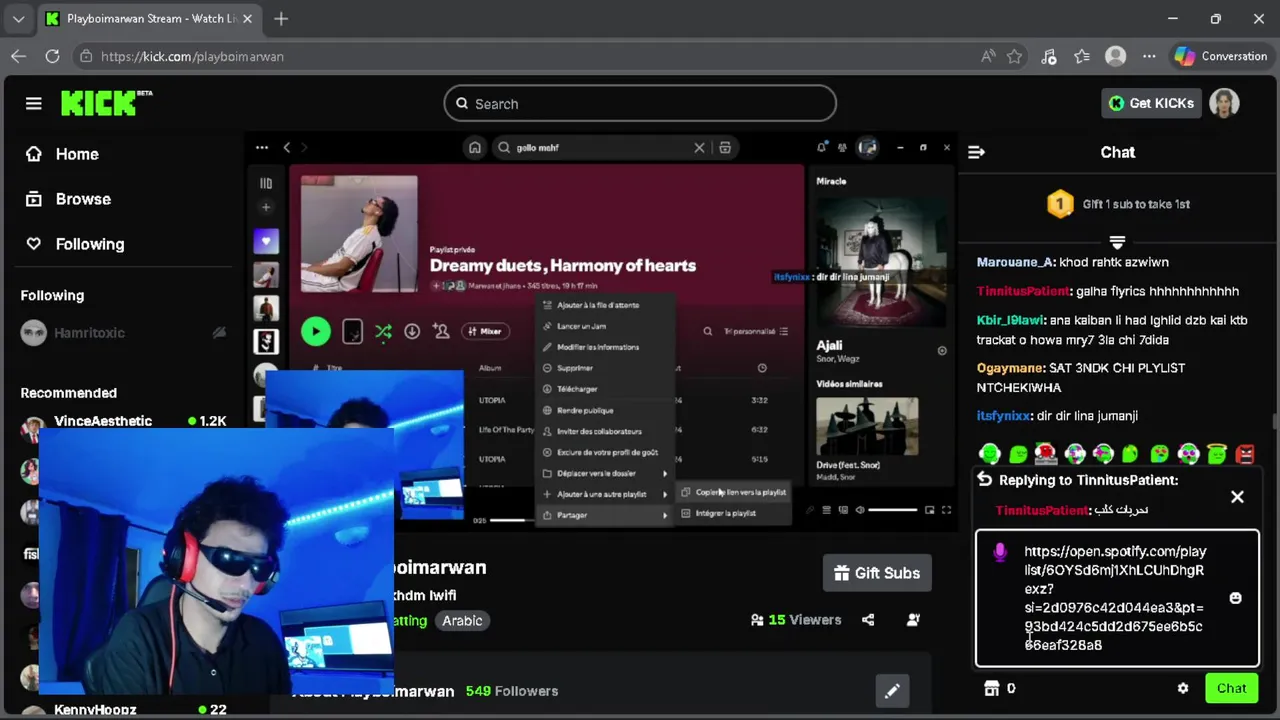Open emoji picker in chat input
Screen dimensions: 1280x720
click(1235, 598)
